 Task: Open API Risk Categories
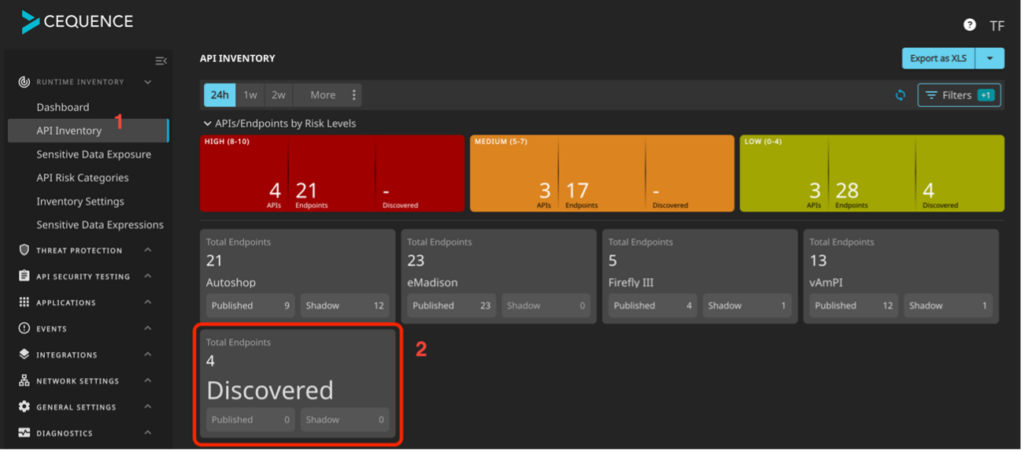(82, 178)
